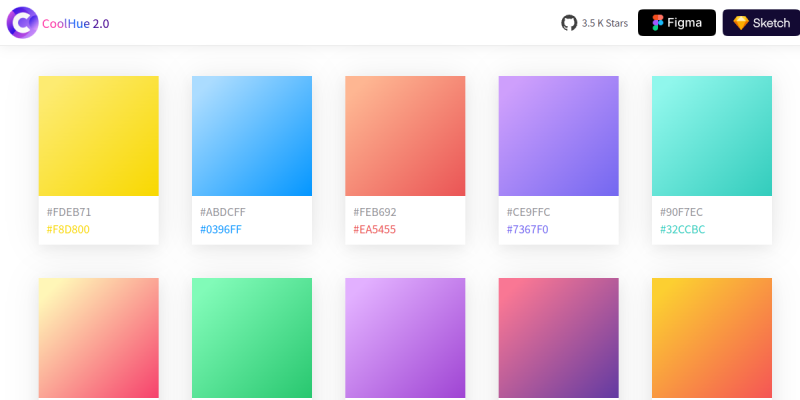Click the GitHub octocat icon
This screenshot has width=800, height=400.
click(569, 23)
